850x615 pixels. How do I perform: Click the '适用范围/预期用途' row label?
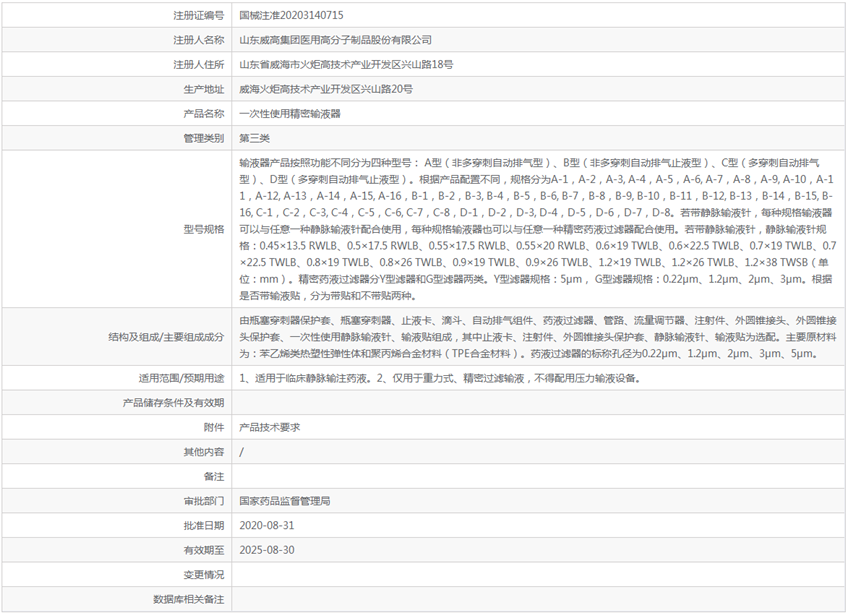[182, 379]
